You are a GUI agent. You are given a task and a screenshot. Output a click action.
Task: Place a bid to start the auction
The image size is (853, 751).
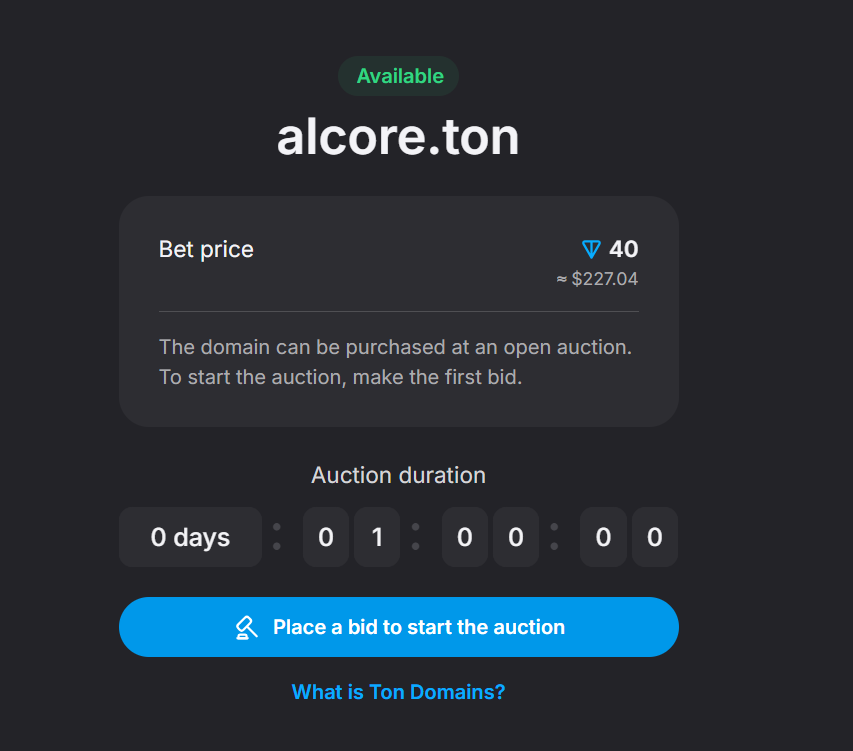coord(418,627)
